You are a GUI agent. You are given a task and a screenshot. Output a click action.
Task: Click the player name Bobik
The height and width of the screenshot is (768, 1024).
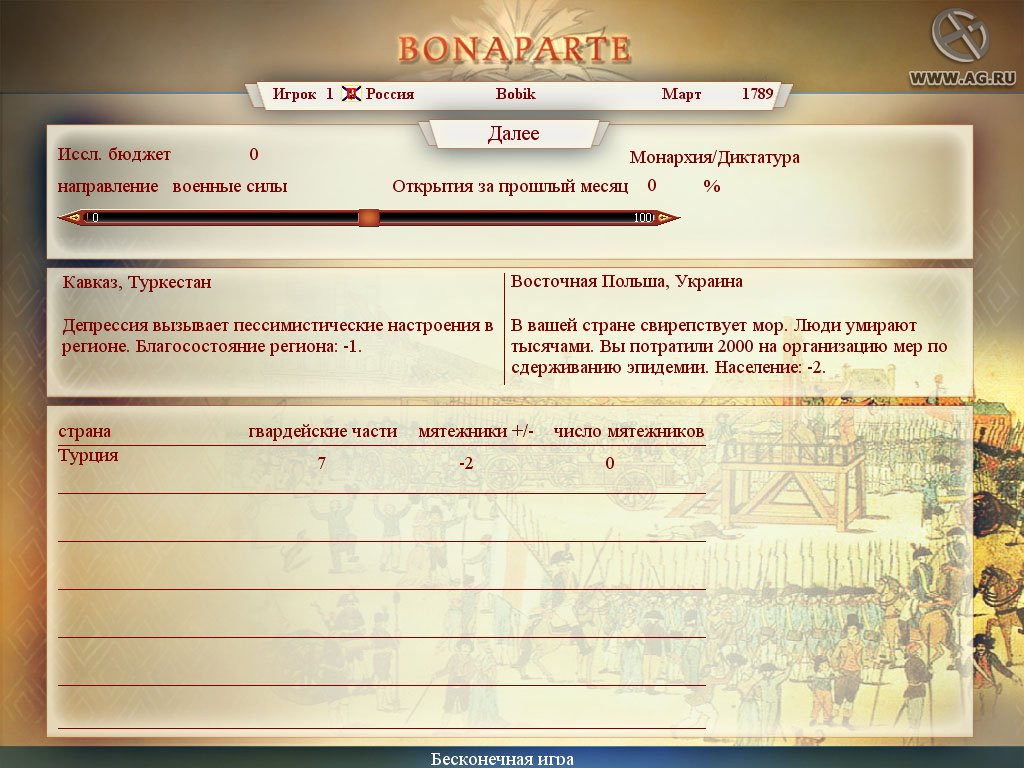(x=515, y=93)
